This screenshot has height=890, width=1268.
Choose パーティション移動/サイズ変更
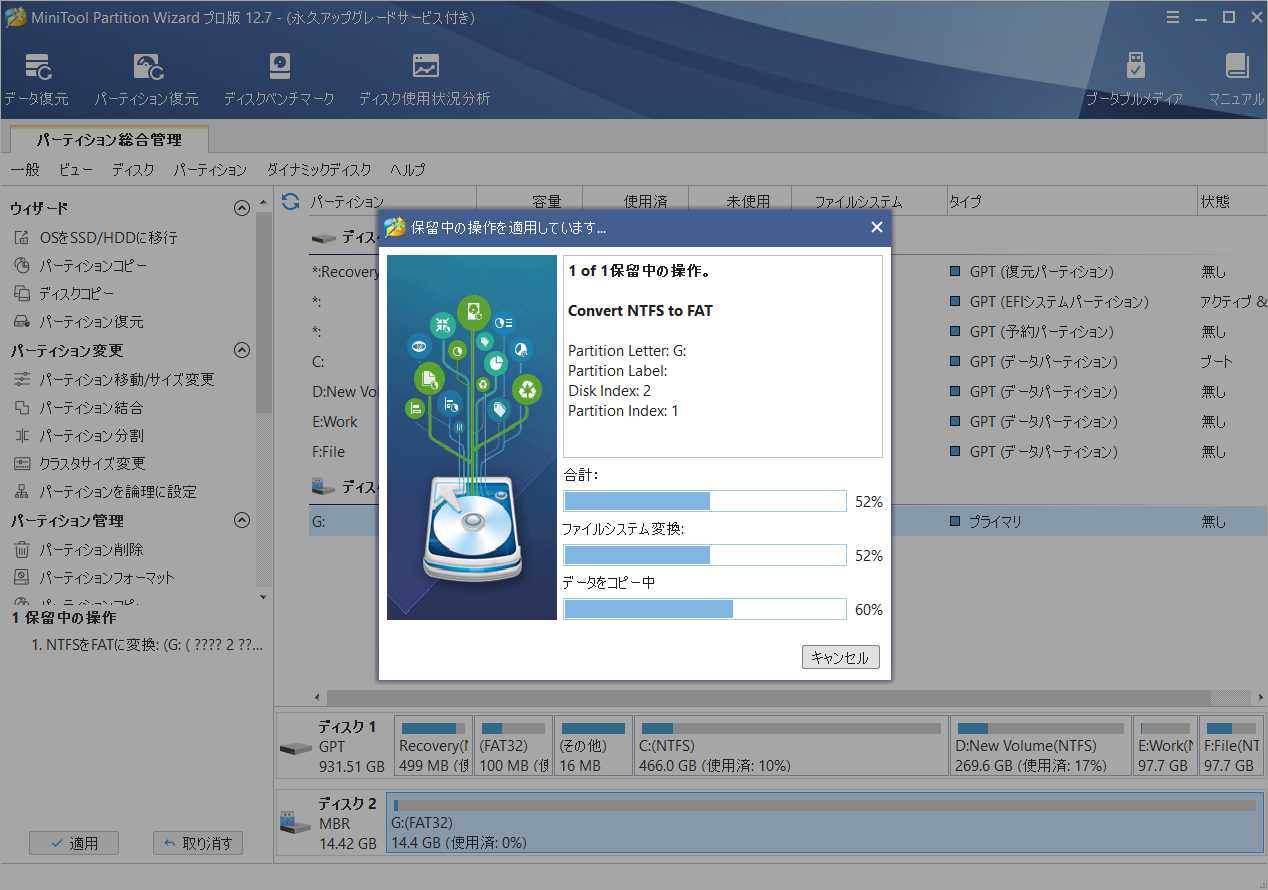coord(114,380)
